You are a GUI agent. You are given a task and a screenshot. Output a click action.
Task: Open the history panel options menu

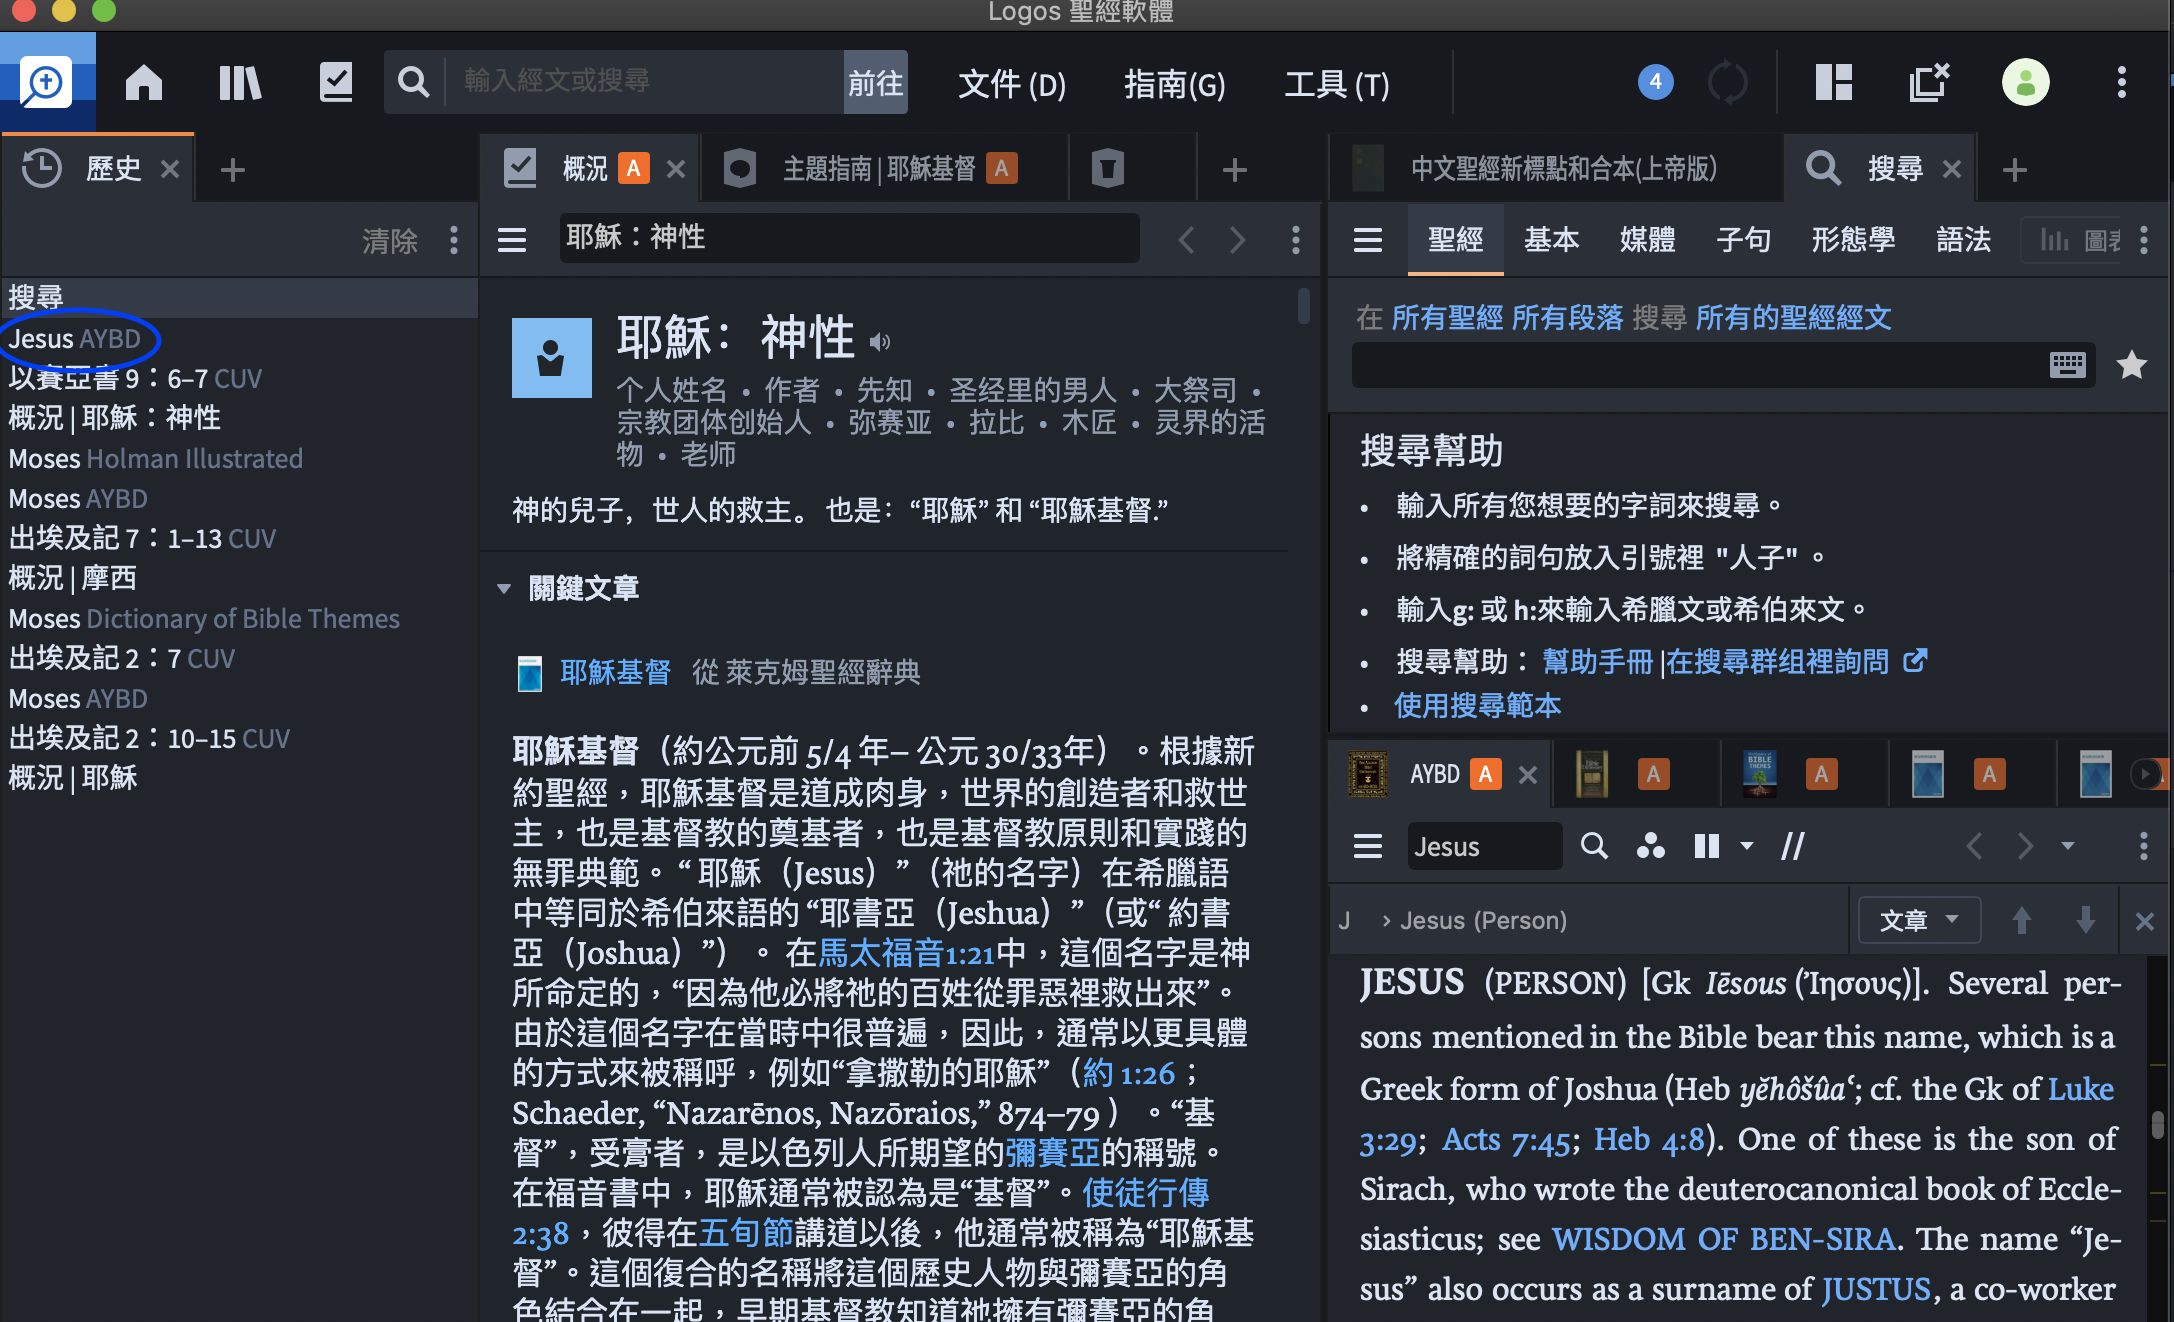(454, 240)
